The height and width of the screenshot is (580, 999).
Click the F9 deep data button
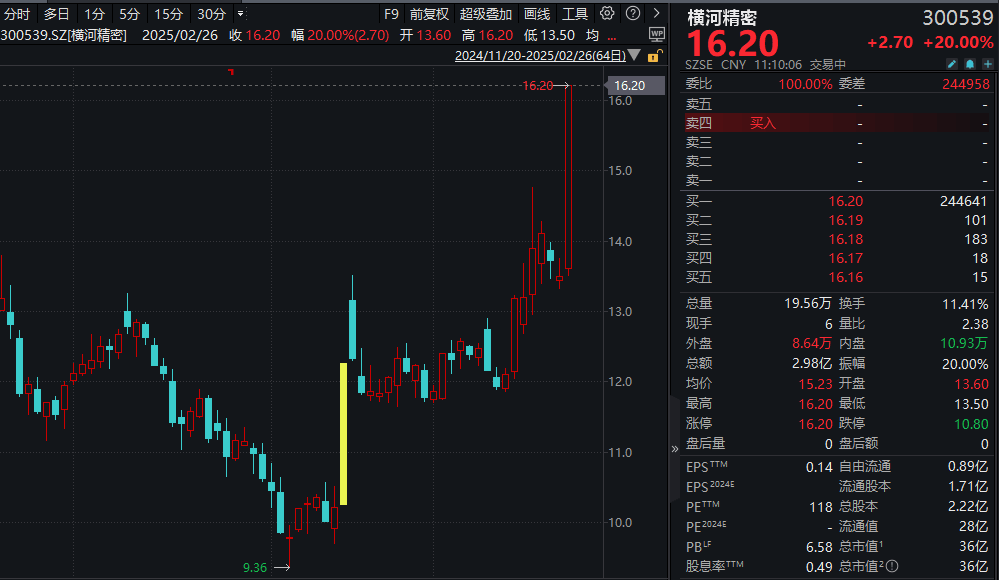(x=391, y=14)
